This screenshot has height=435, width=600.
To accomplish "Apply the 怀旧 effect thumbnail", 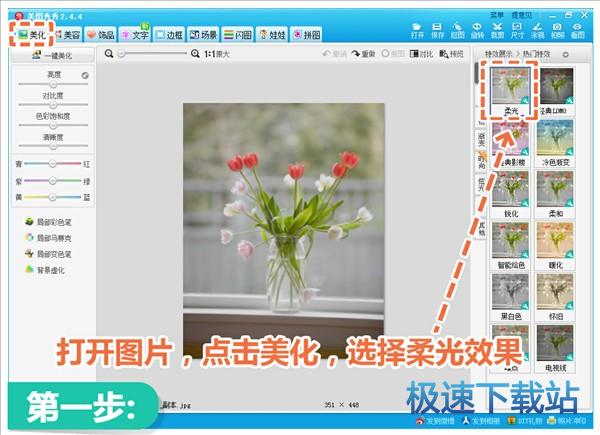I will [556, 292].
